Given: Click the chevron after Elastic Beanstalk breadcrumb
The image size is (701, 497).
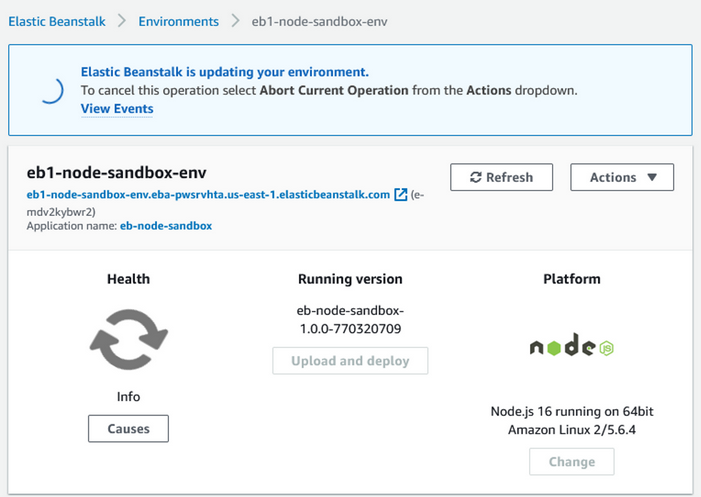Looking at the screenshot, I should pos(122,21).
